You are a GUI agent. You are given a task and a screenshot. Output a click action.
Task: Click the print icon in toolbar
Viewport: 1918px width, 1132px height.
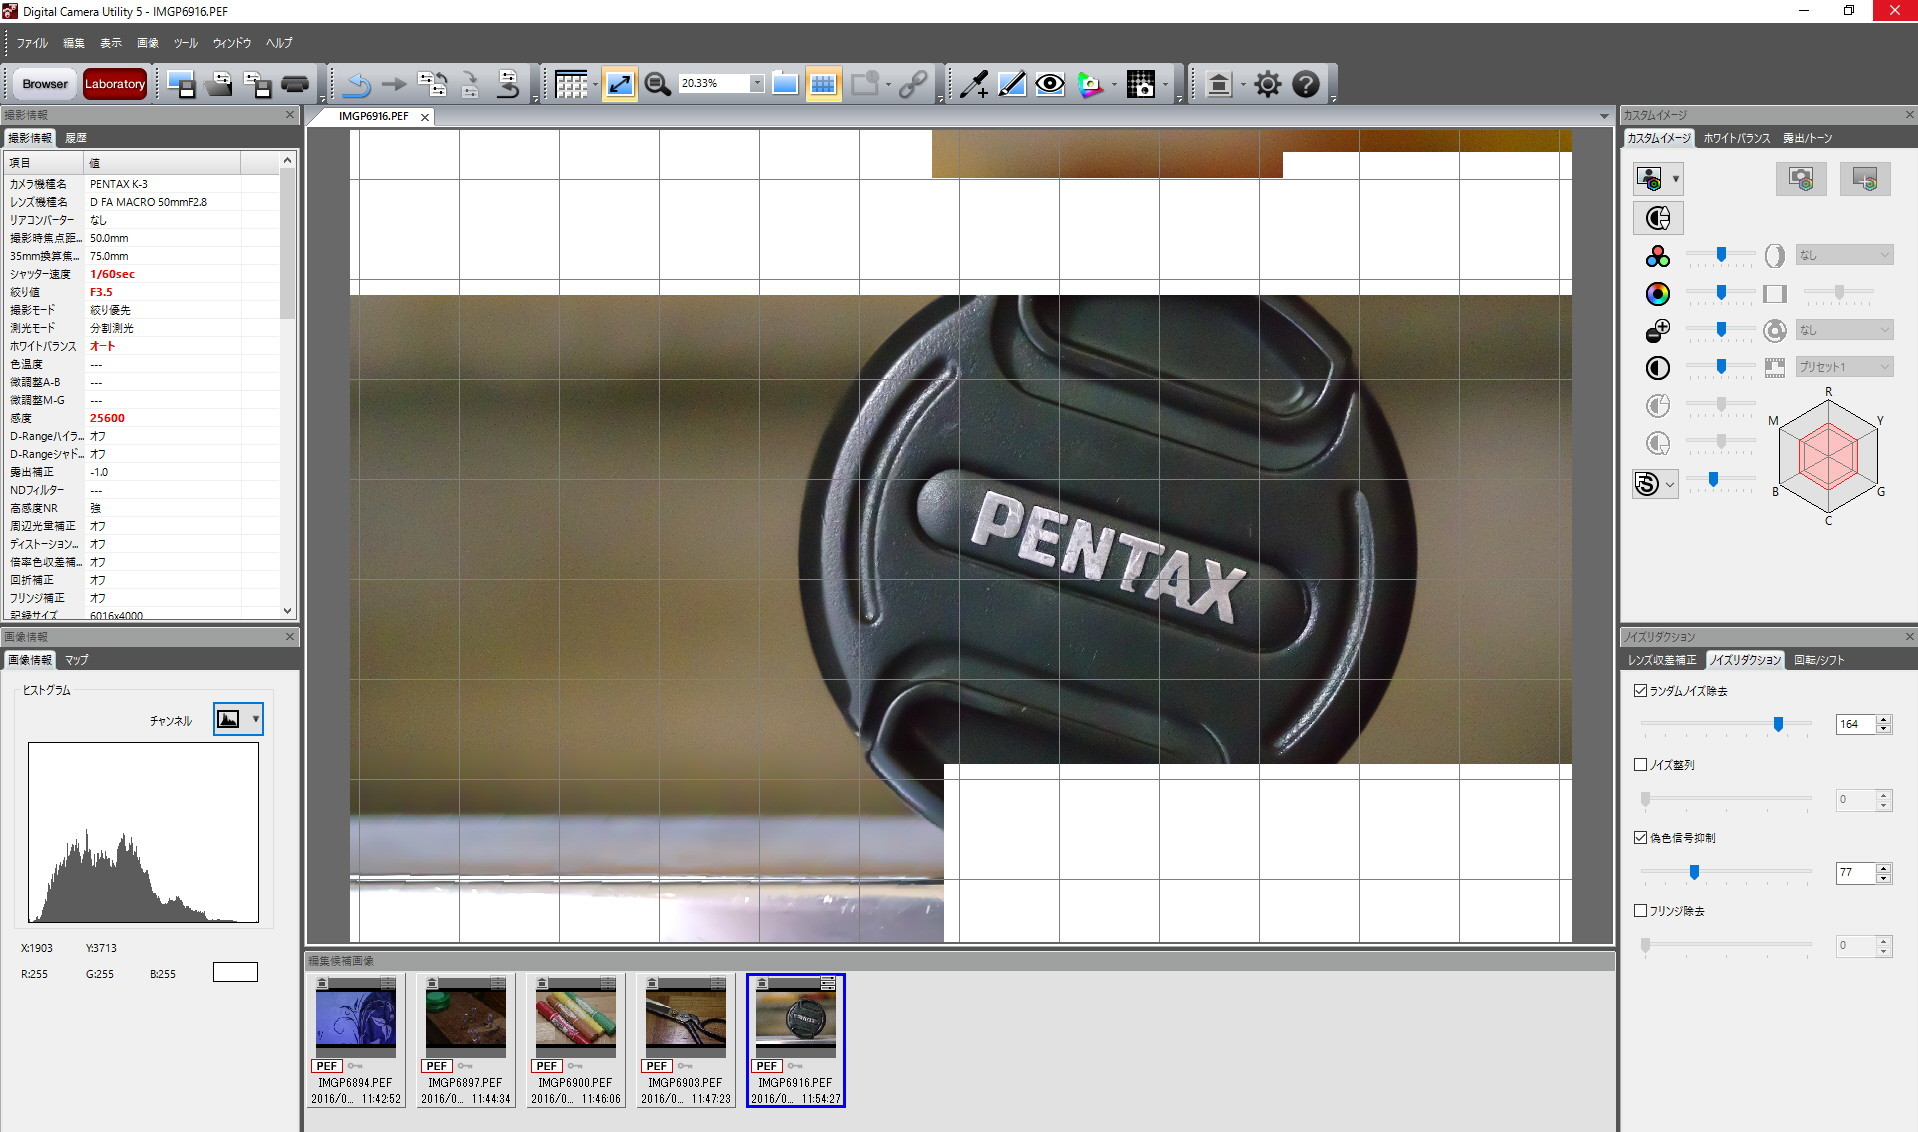pyautogui.click(x=295, y=85)
